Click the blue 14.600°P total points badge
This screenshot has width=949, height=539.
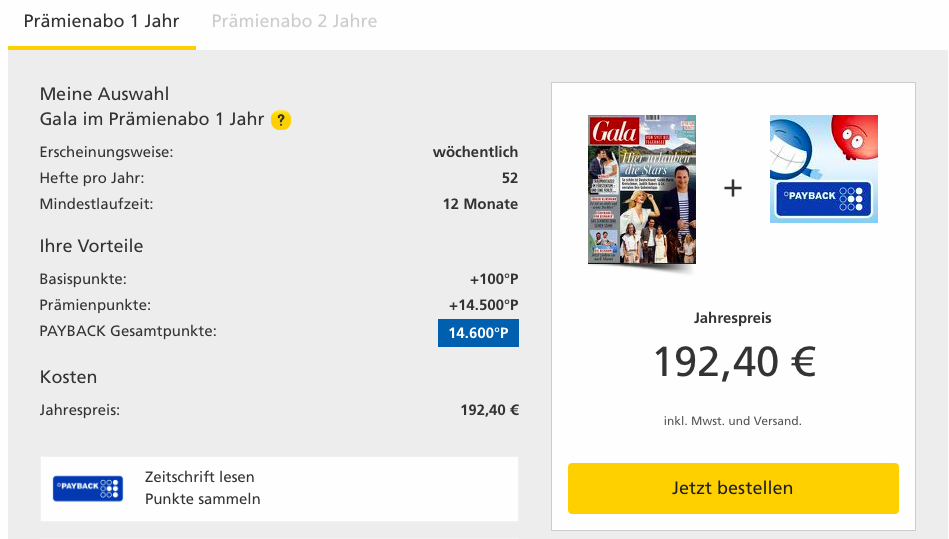click(x=478, y=332)
